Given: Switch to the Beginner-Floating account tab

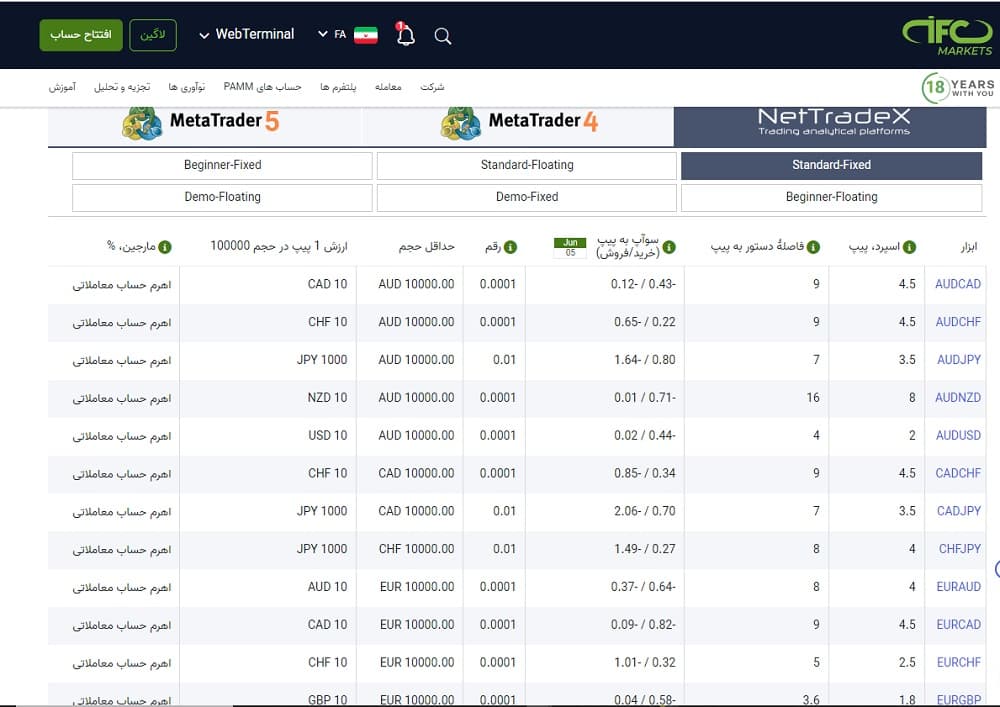Looking at the screenshot, I should click(832, 197).
